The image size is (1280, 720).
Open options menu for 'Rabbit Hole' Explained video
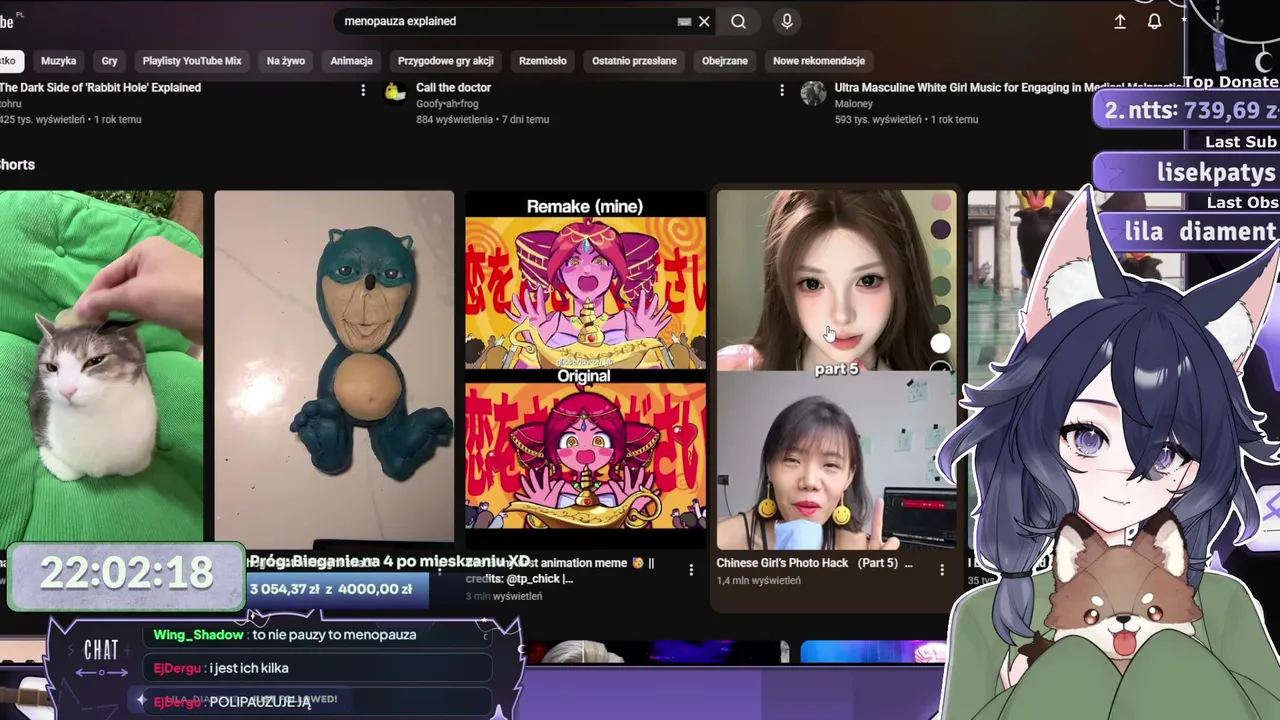(363, 90)
